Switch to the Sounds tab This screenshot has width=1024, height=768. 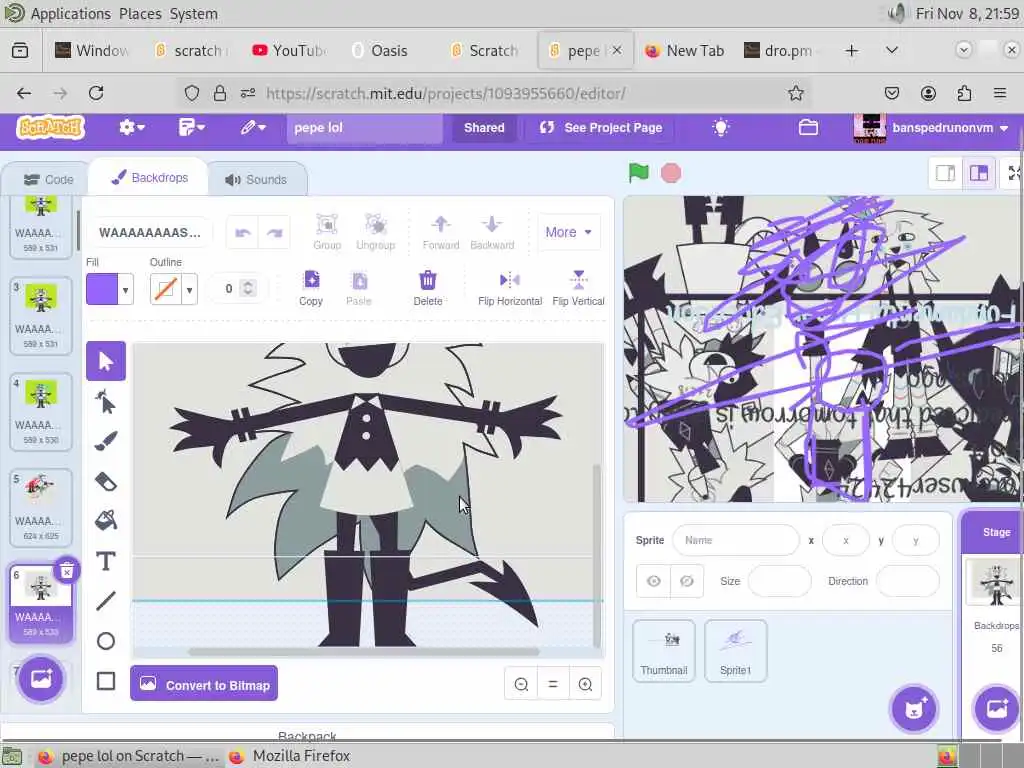257,180
